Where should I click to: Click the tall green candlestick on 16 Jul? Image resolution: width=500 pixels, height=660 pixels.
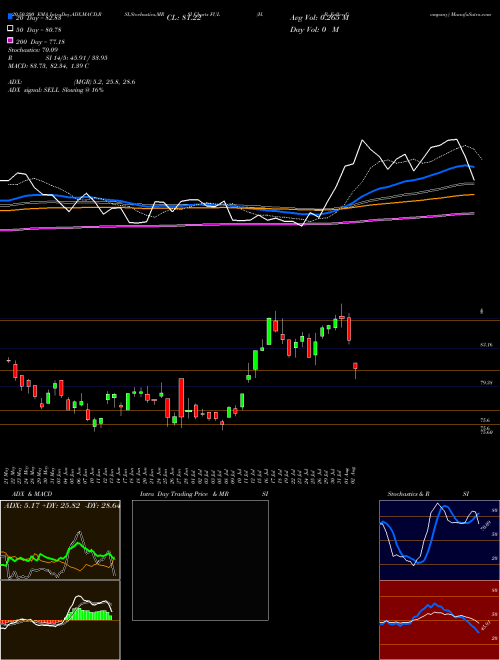point(269,332)
